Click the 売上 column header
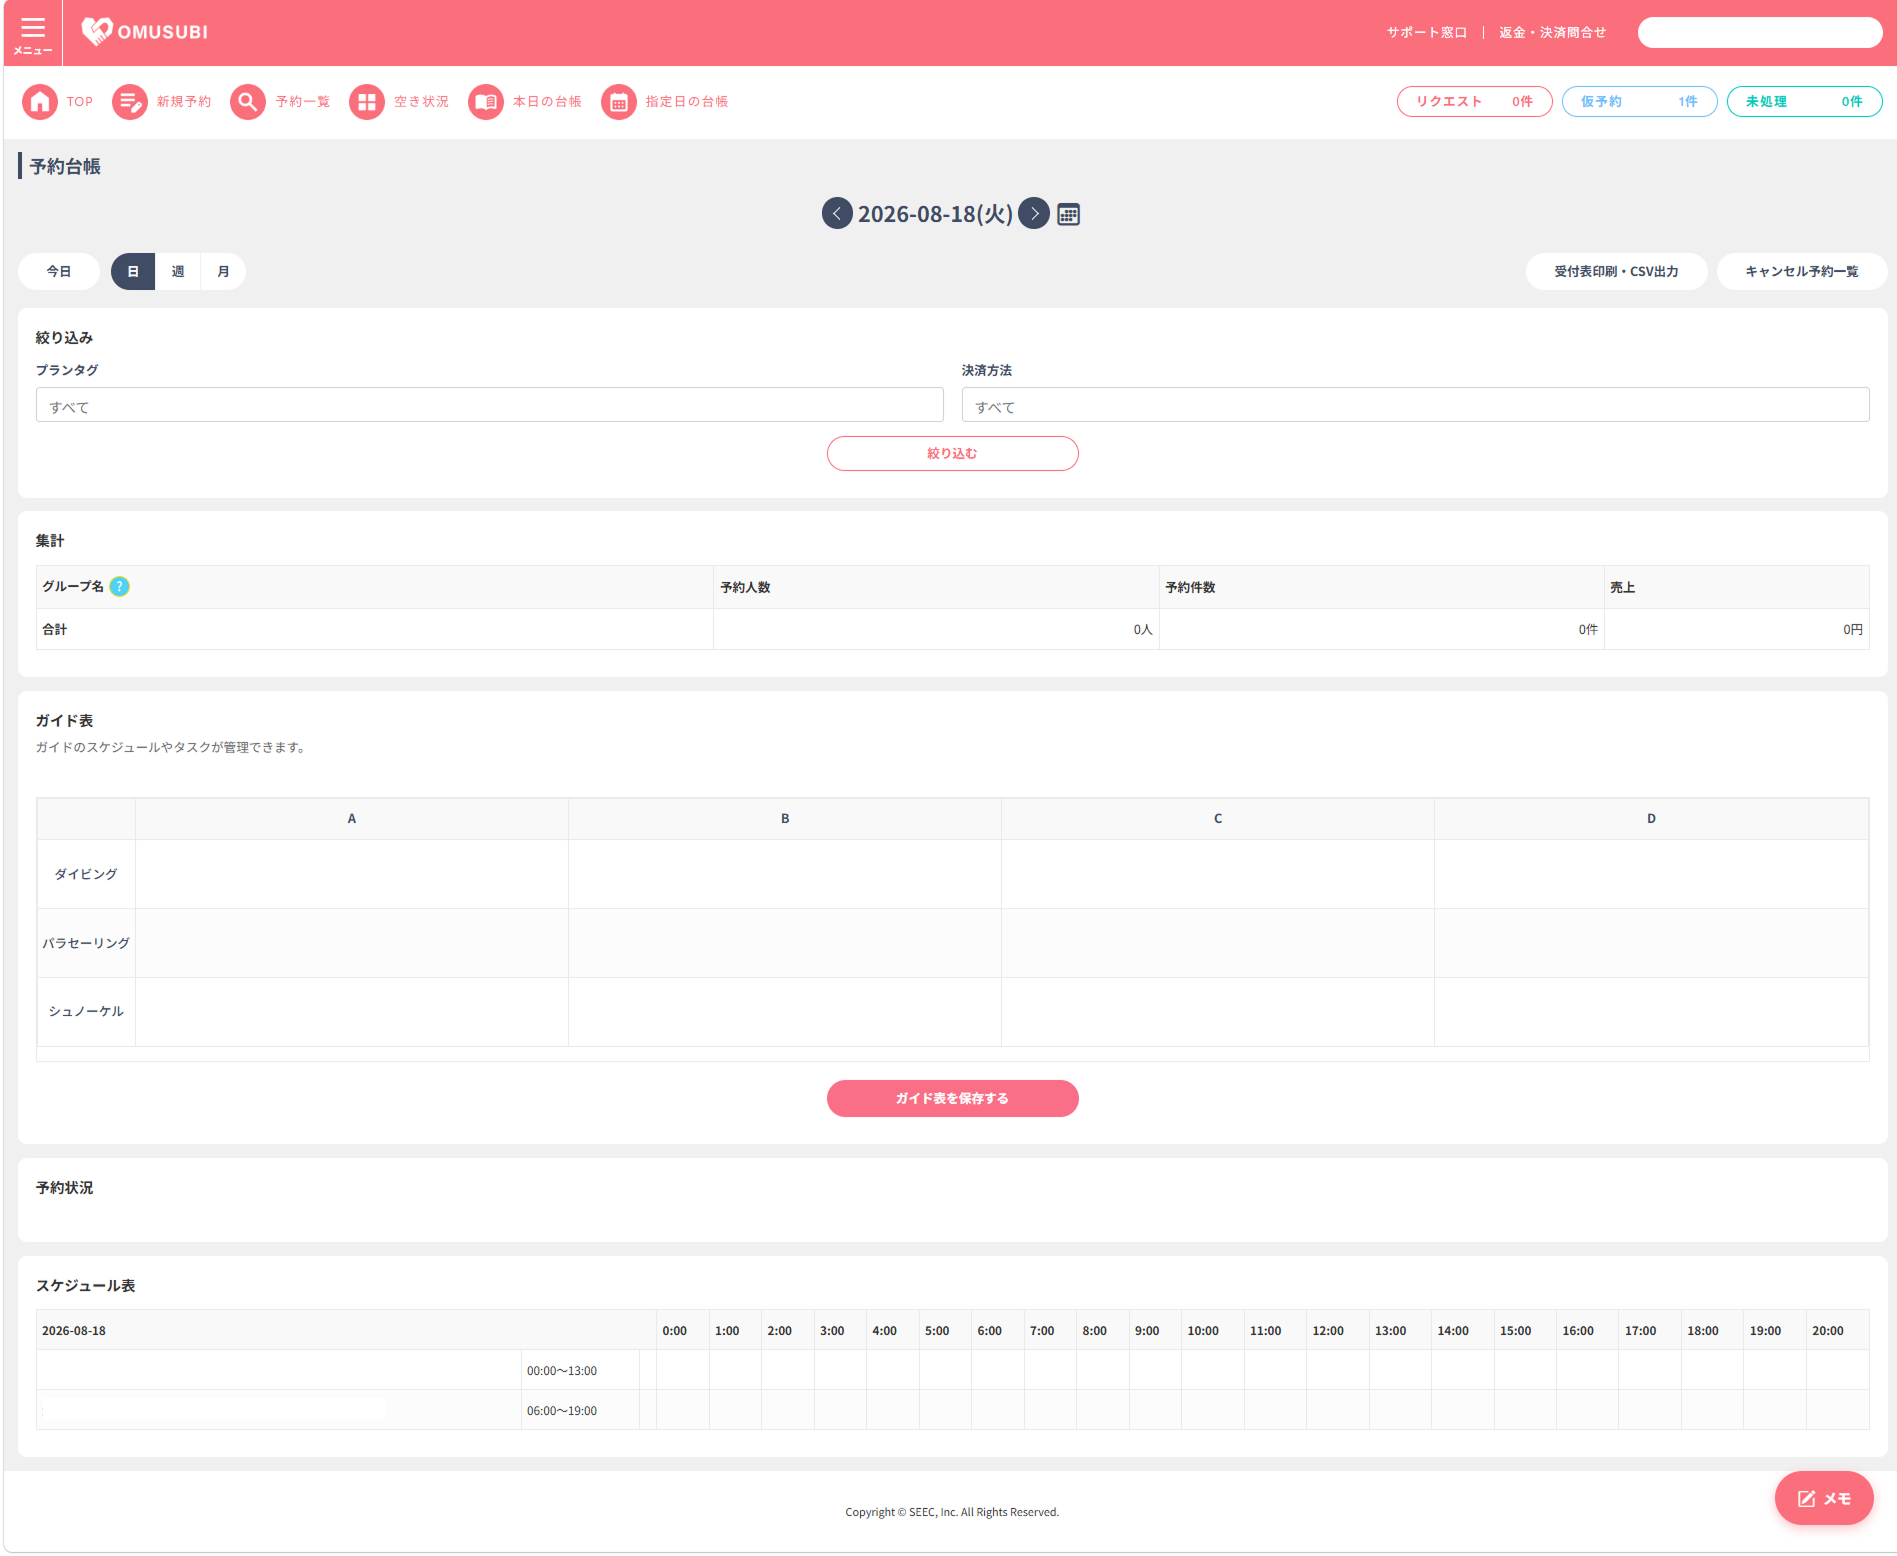This screenshot has width=1897, height=1556. tap(1736, 587)
